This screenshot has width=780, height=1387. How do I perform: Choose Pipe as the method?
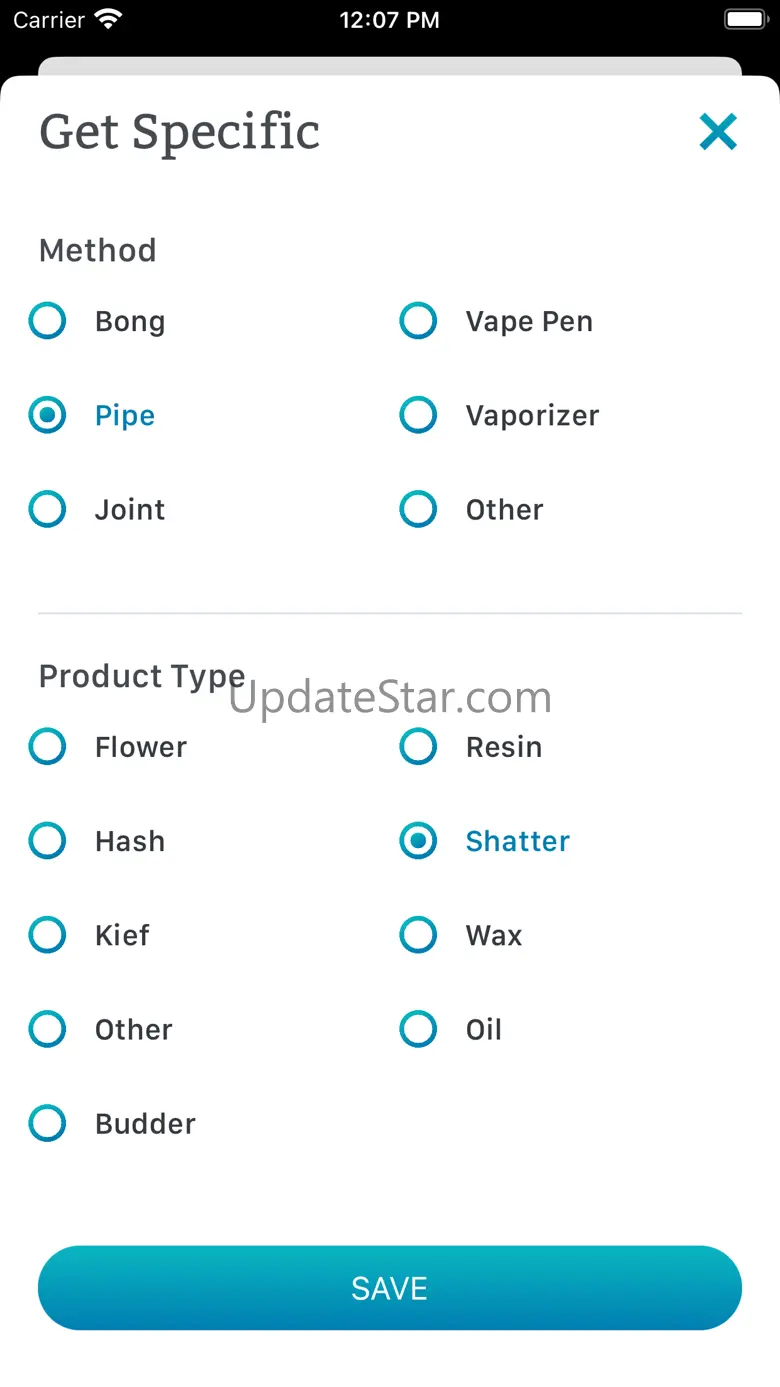(47, 416)
